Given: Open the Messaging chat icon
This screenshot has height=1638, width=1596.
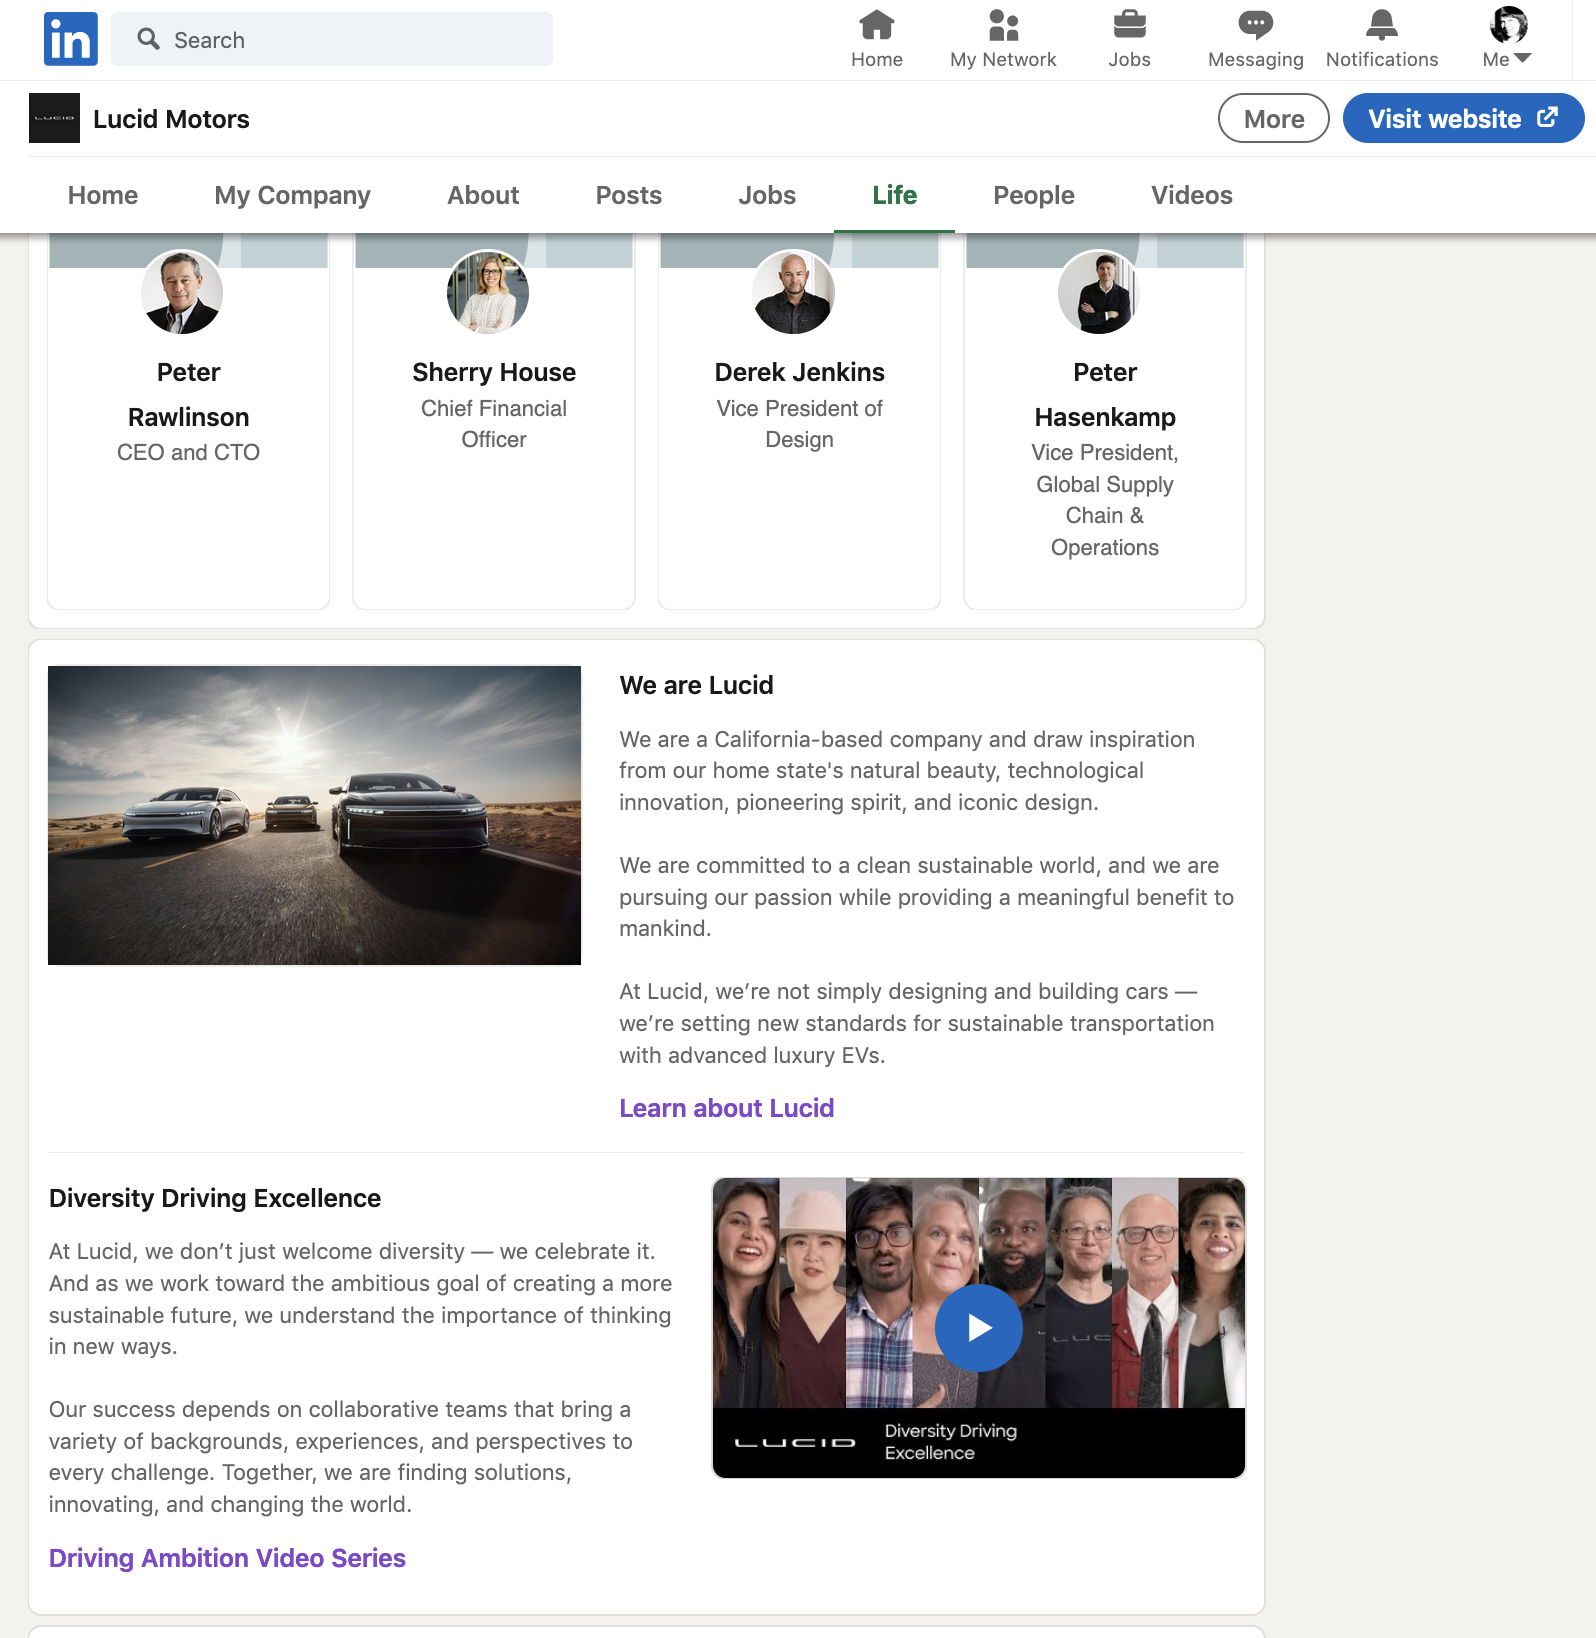Looking at the screenshot, I should [1255, 24].
